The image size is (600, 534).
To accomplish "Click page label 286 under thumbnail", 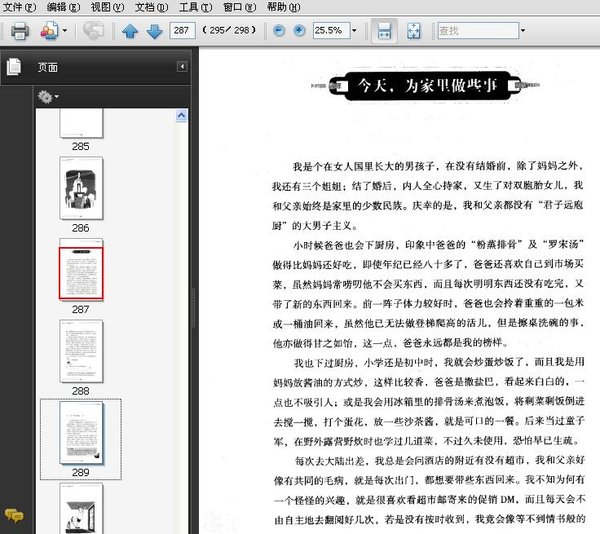I will (x=81, y=228).
